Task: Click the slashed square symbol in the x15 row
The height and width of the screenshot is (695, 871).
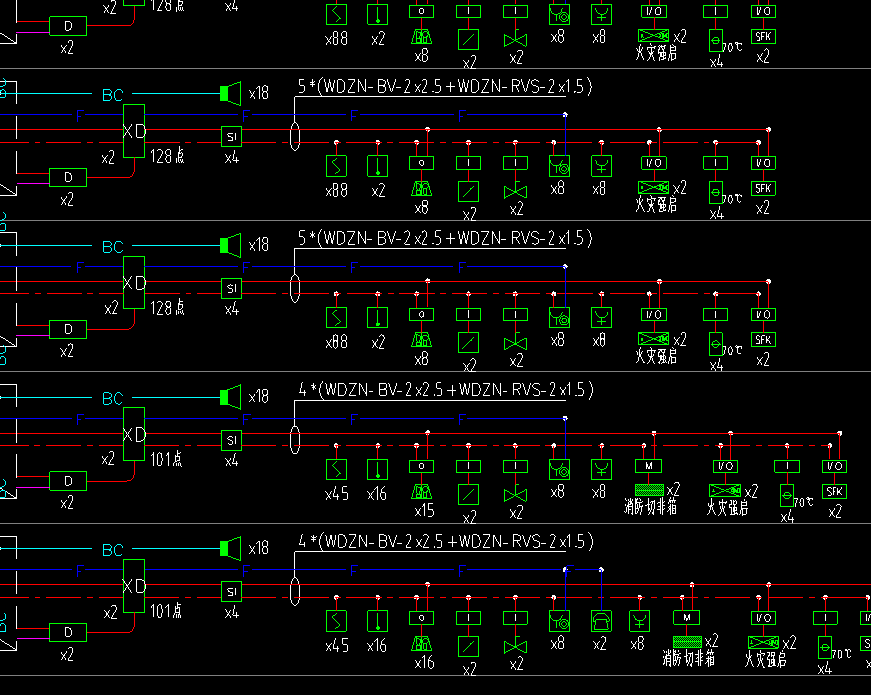Action: pyautogui.click(x=468, y=494)
